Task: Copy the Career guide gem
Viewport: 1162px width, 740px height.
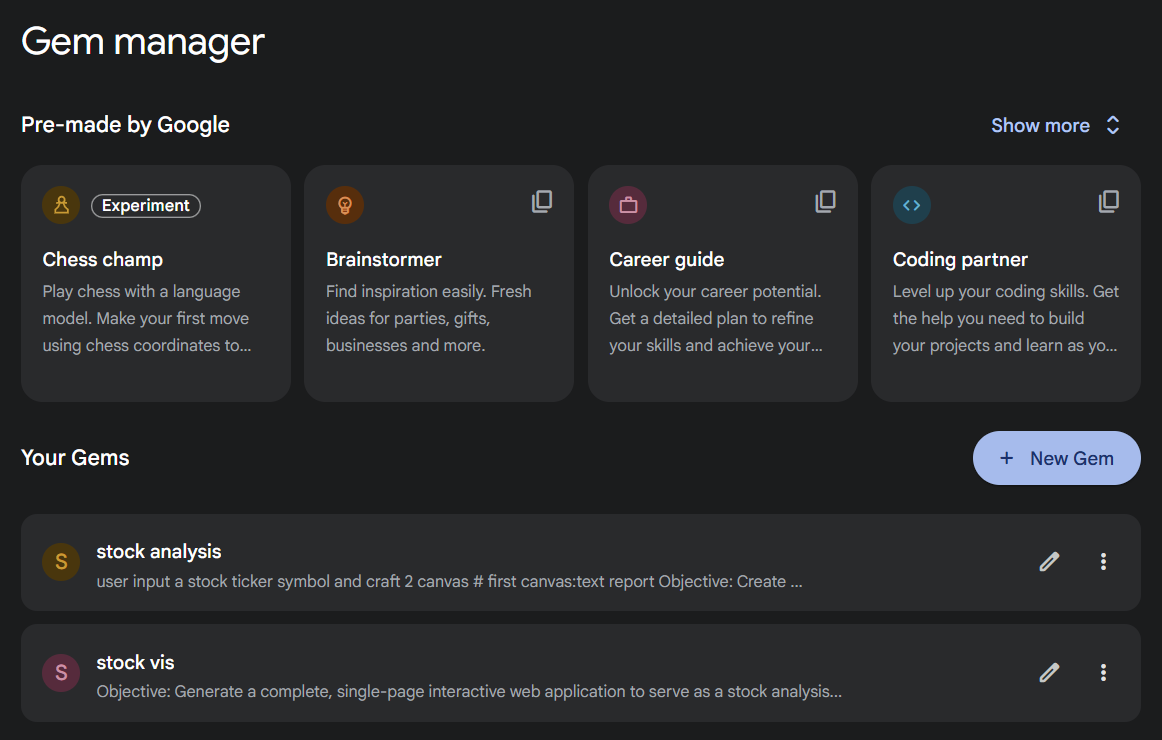Action: click(825, 201)
